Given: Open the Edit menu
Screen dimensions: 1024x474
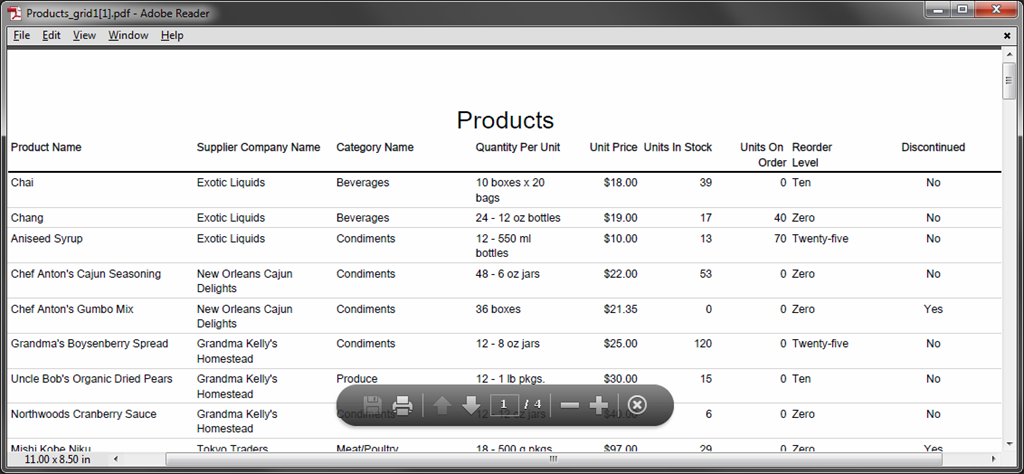Looking at the screenshot, I should [52, 35].
